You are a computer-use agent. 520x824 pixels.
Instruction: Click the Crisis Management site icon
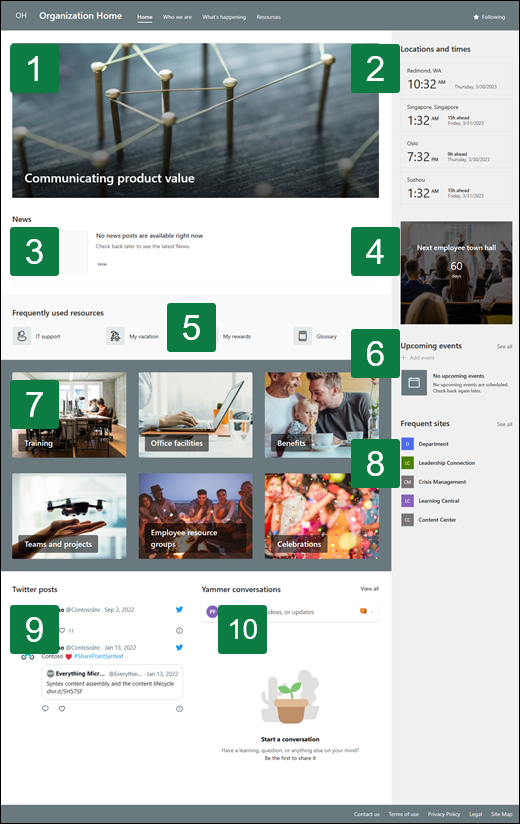coord(408,482)
